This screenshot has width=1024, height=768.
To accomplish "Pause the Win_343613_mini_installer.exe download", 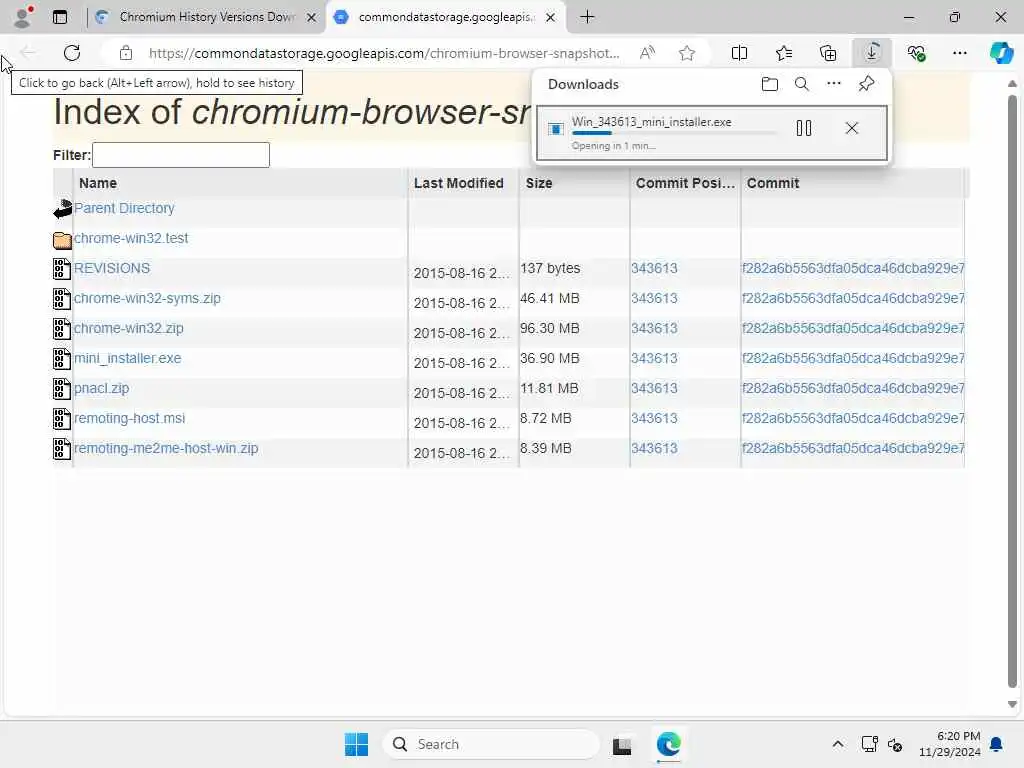I will click(x=804, y=129).
